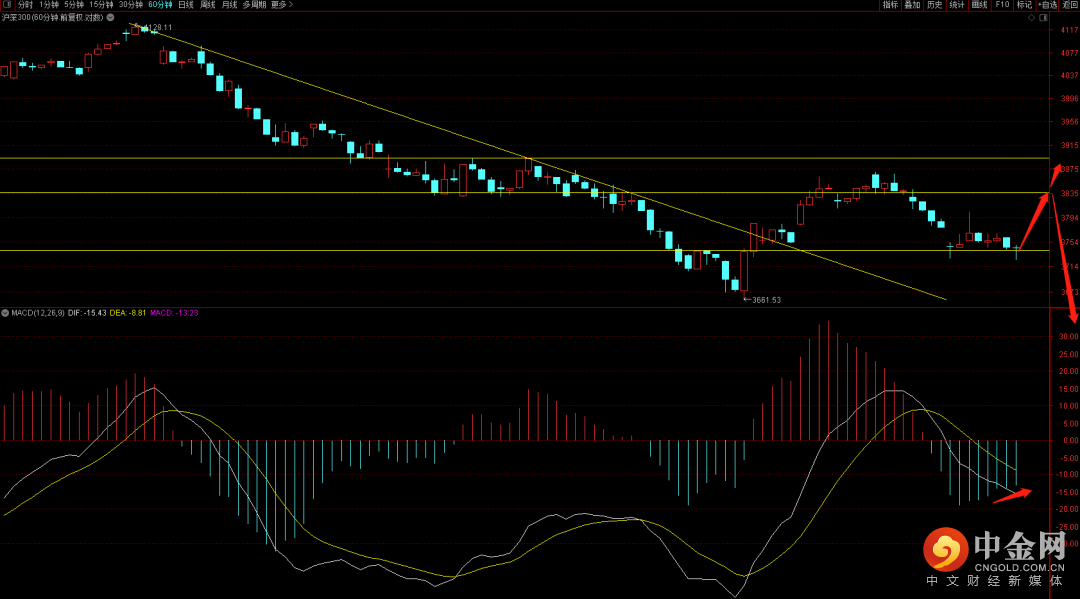This screenshot has height=599, width=1080.
Task: Click the yellow descending trend line
Action: [500, 147]
